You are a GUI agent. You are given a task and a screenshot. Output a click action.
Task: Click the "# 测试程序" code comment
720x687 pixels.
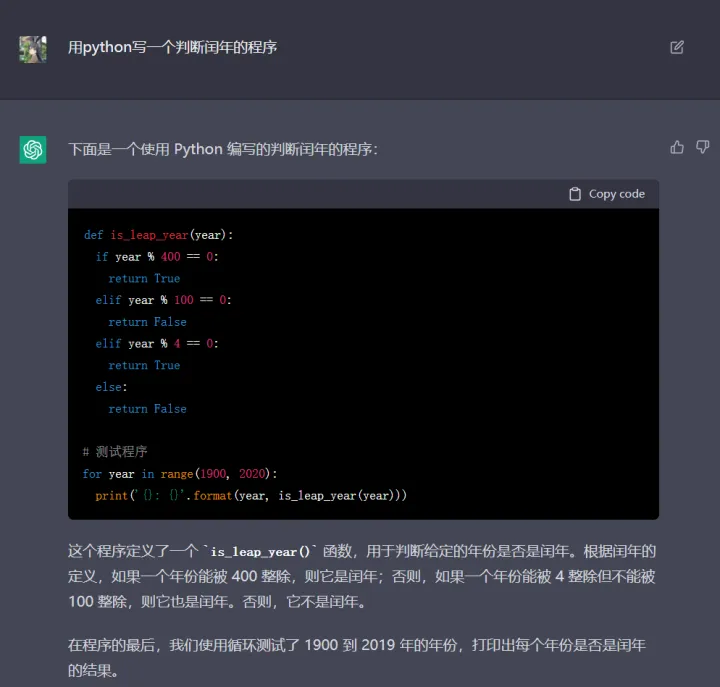coord(115,452)
